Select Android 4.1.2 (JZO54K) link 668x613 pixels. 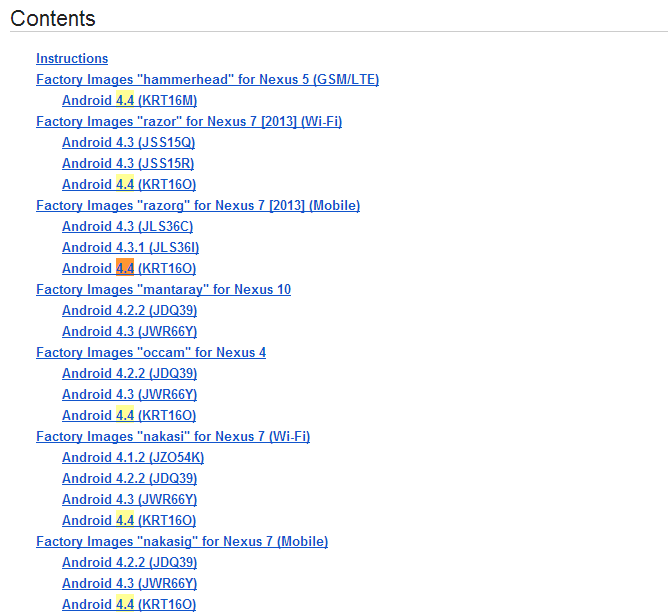133,457
